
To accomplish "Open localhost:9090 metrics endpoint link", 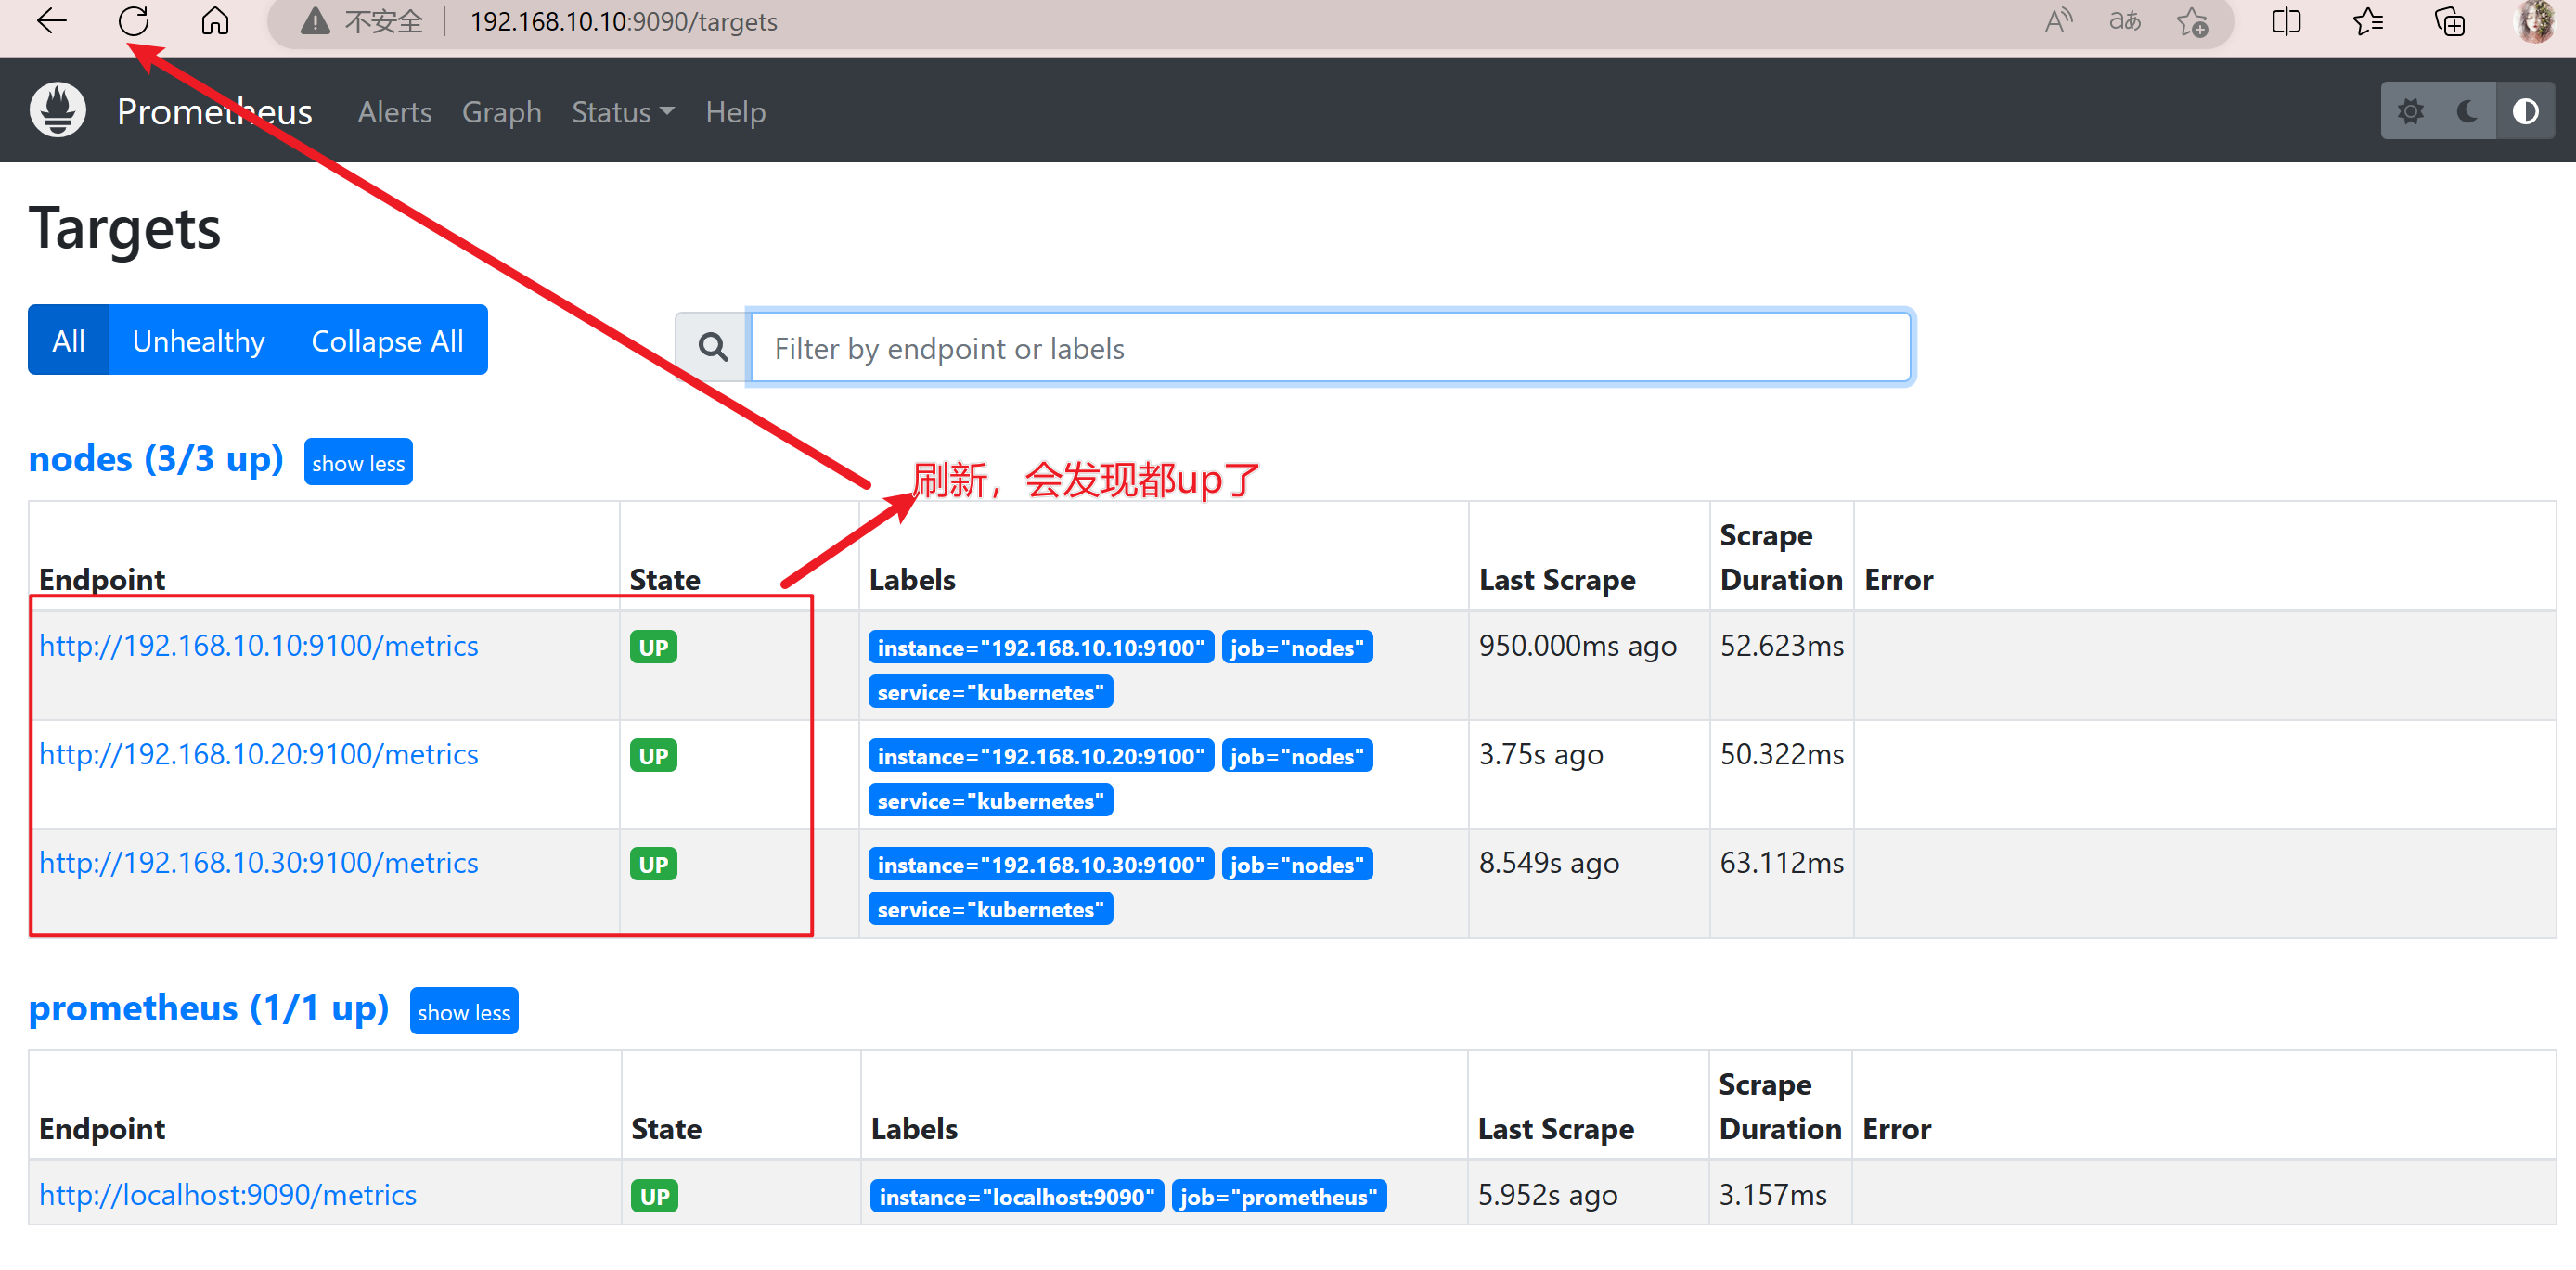I will coord(228,1194).
